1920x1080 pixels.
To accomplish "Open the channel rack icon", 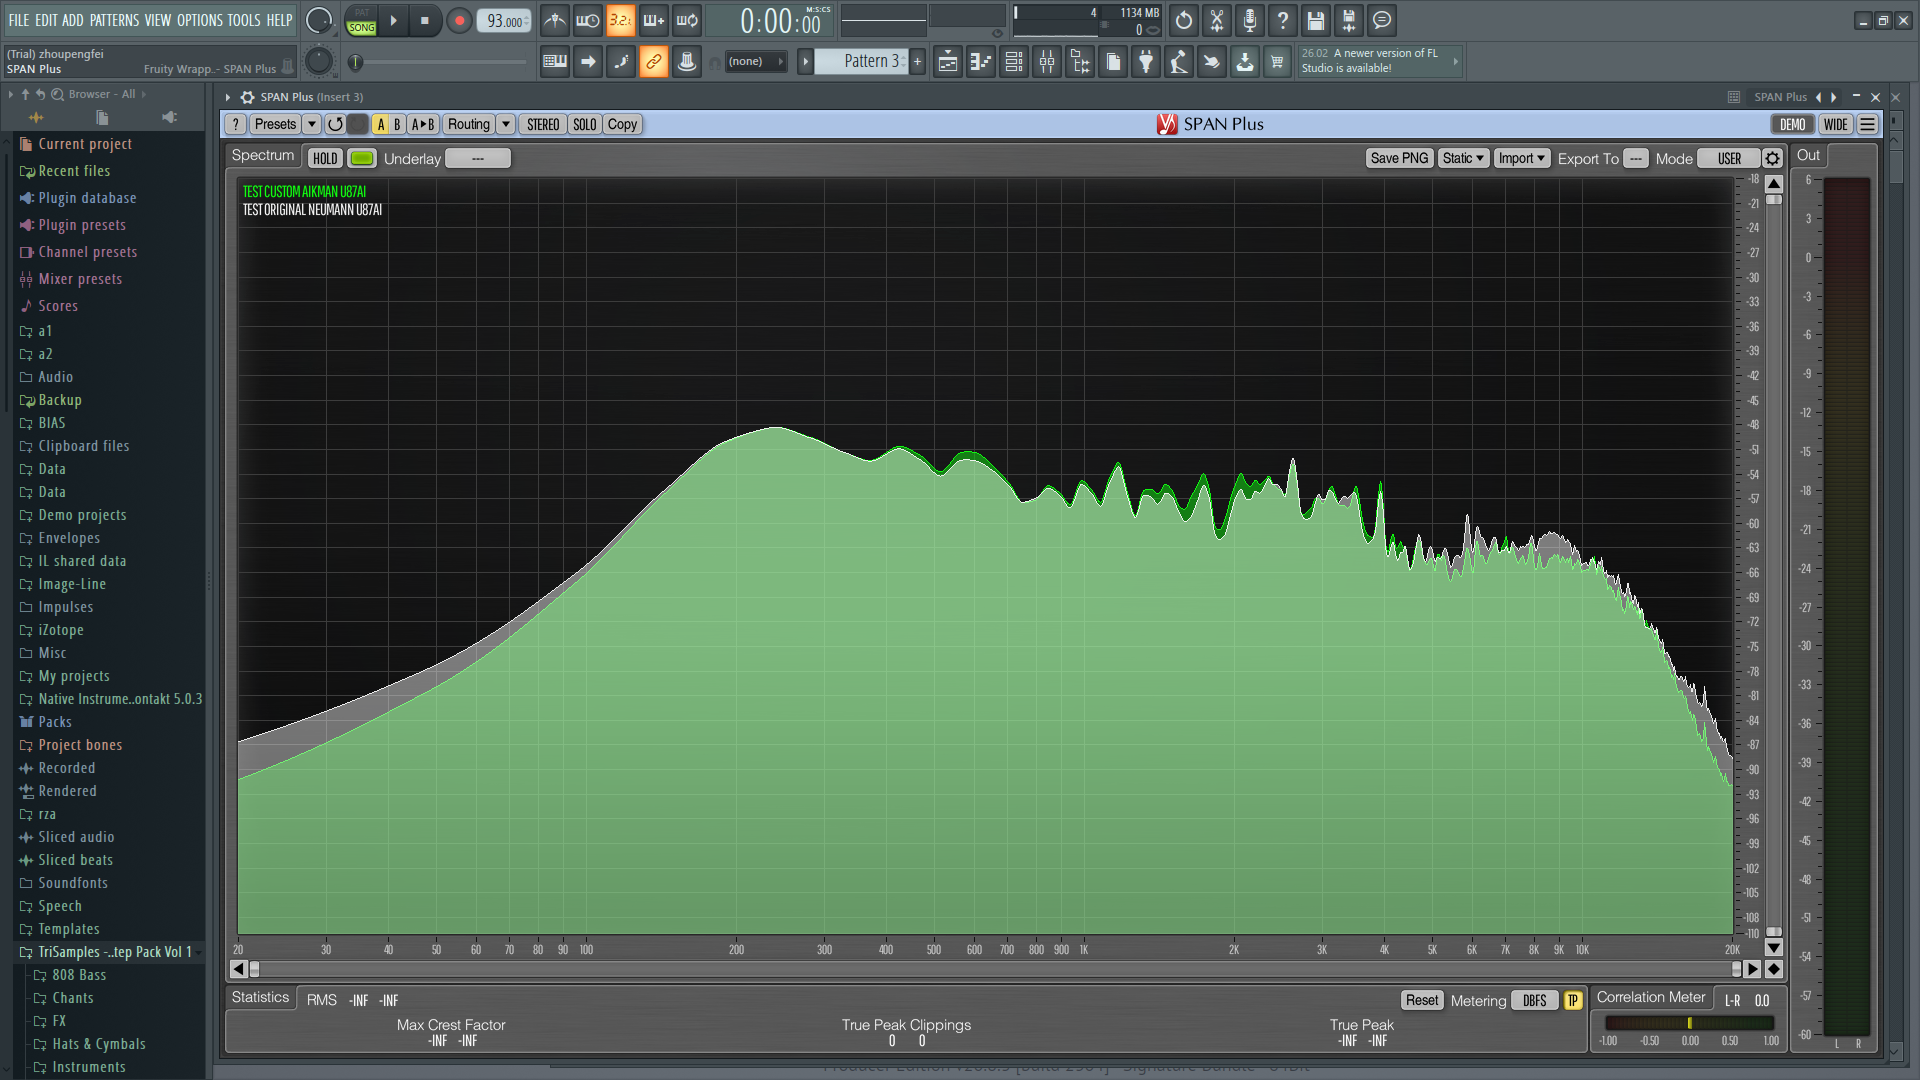I will 1014,62.
